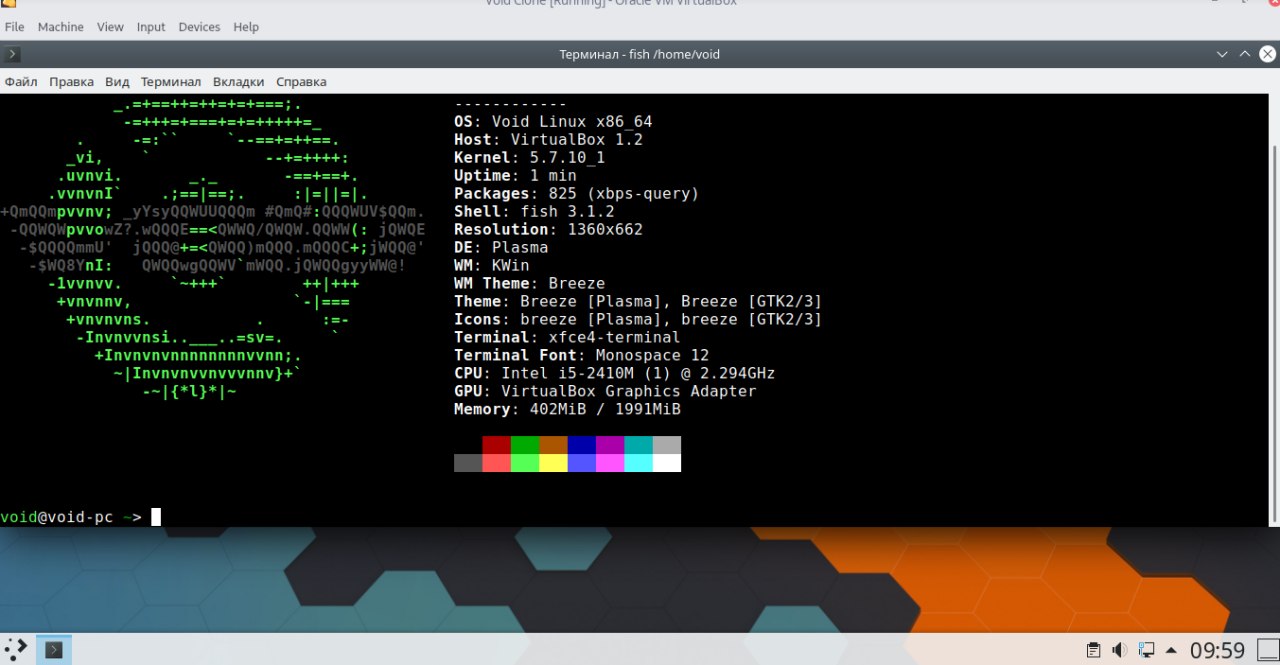Click the periwinkle light-blue color block
This screenshot has height=665, width=1280.
click(582, 463)
